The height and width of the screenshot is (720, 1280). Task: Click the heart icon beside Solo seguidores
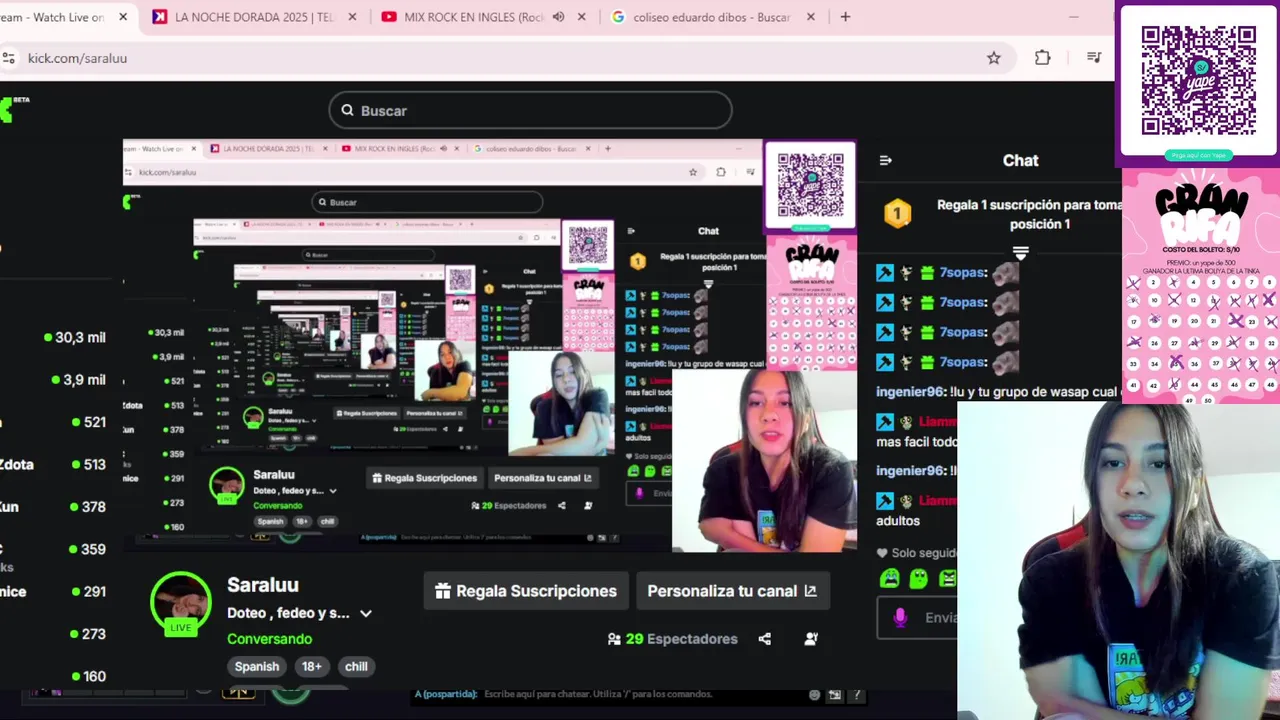point(882,553)
